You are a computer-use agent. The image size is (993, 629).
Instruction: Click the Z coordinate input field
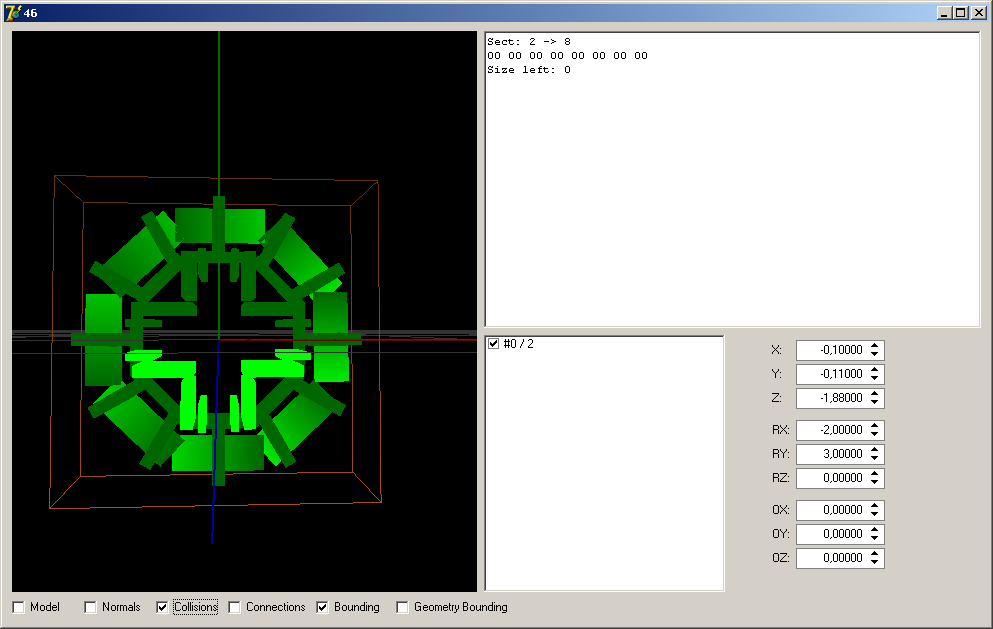pyautogui.click(x=831, y=398)
